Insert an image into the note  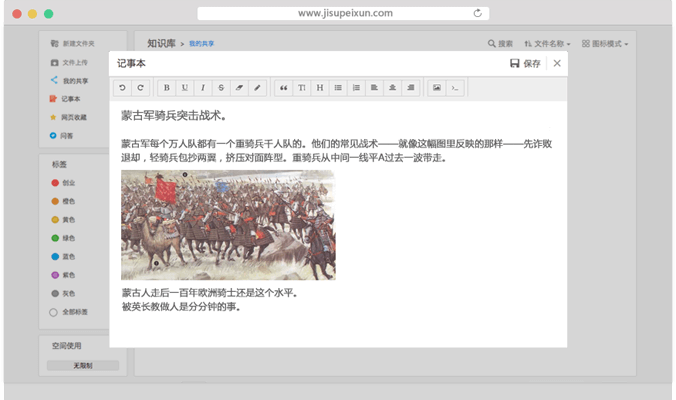click(x=437, y=88)
